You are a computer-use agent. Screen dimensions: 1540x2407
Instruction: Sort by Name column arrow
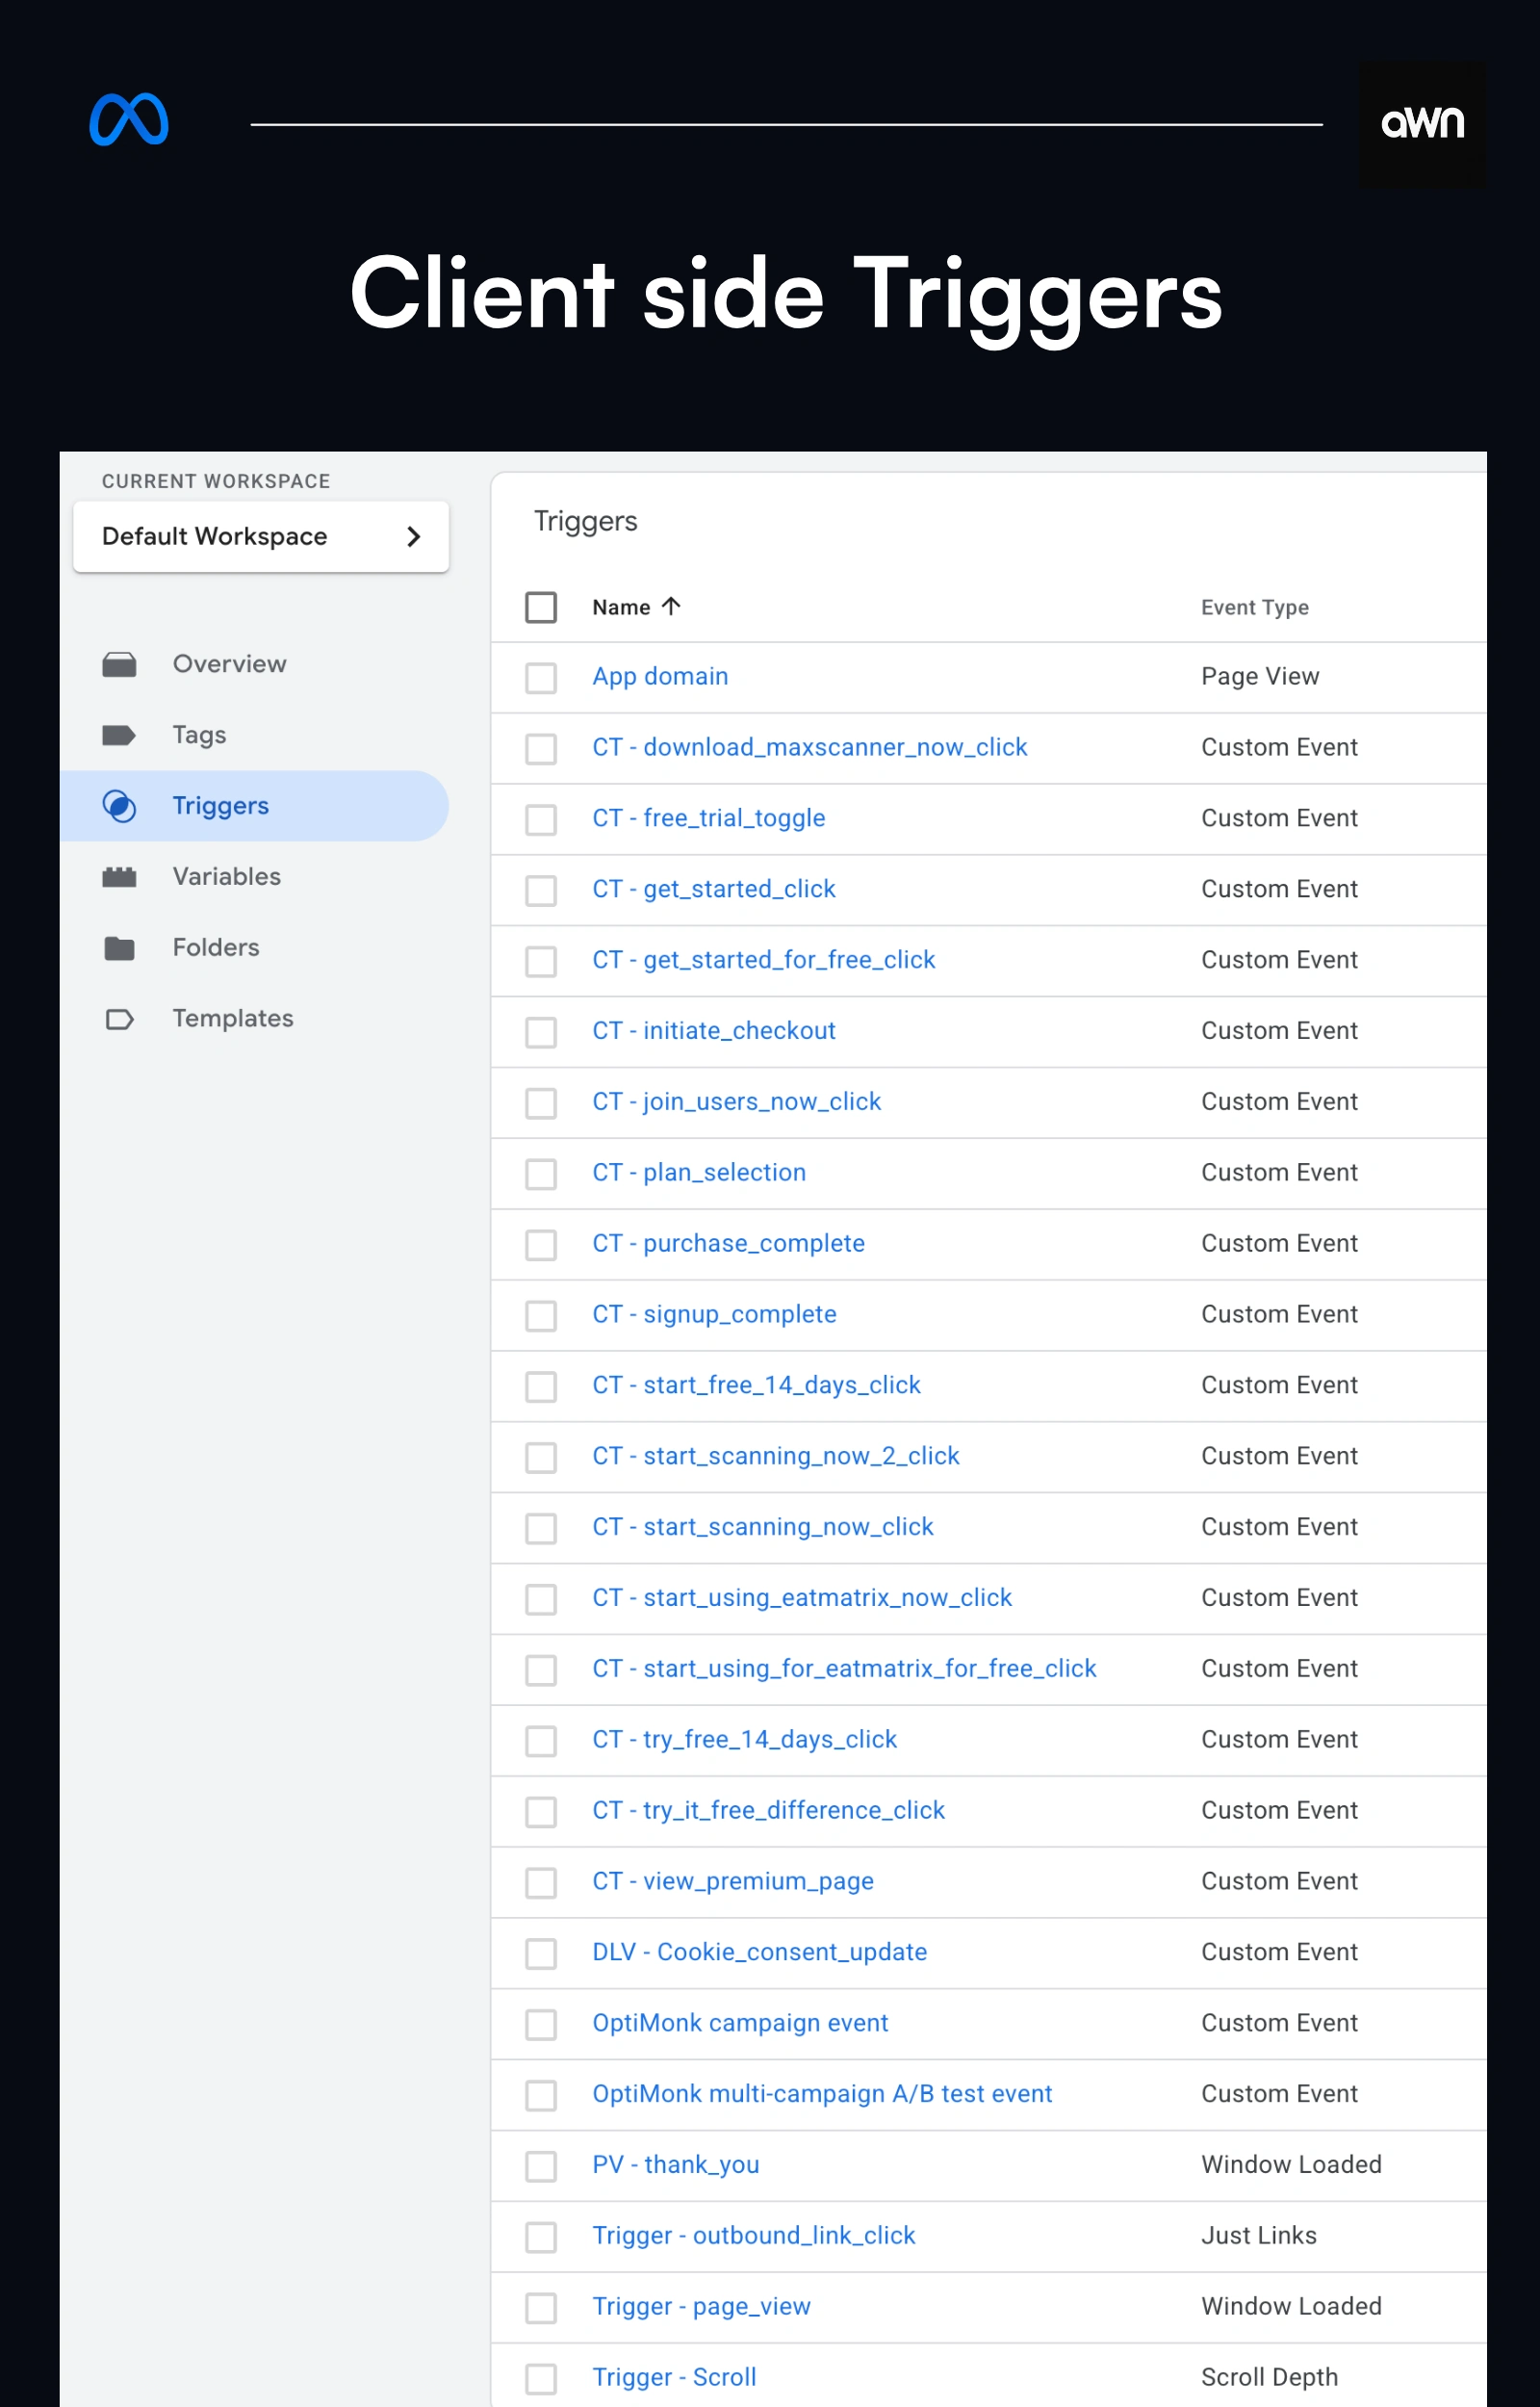[x=671, y=606]
